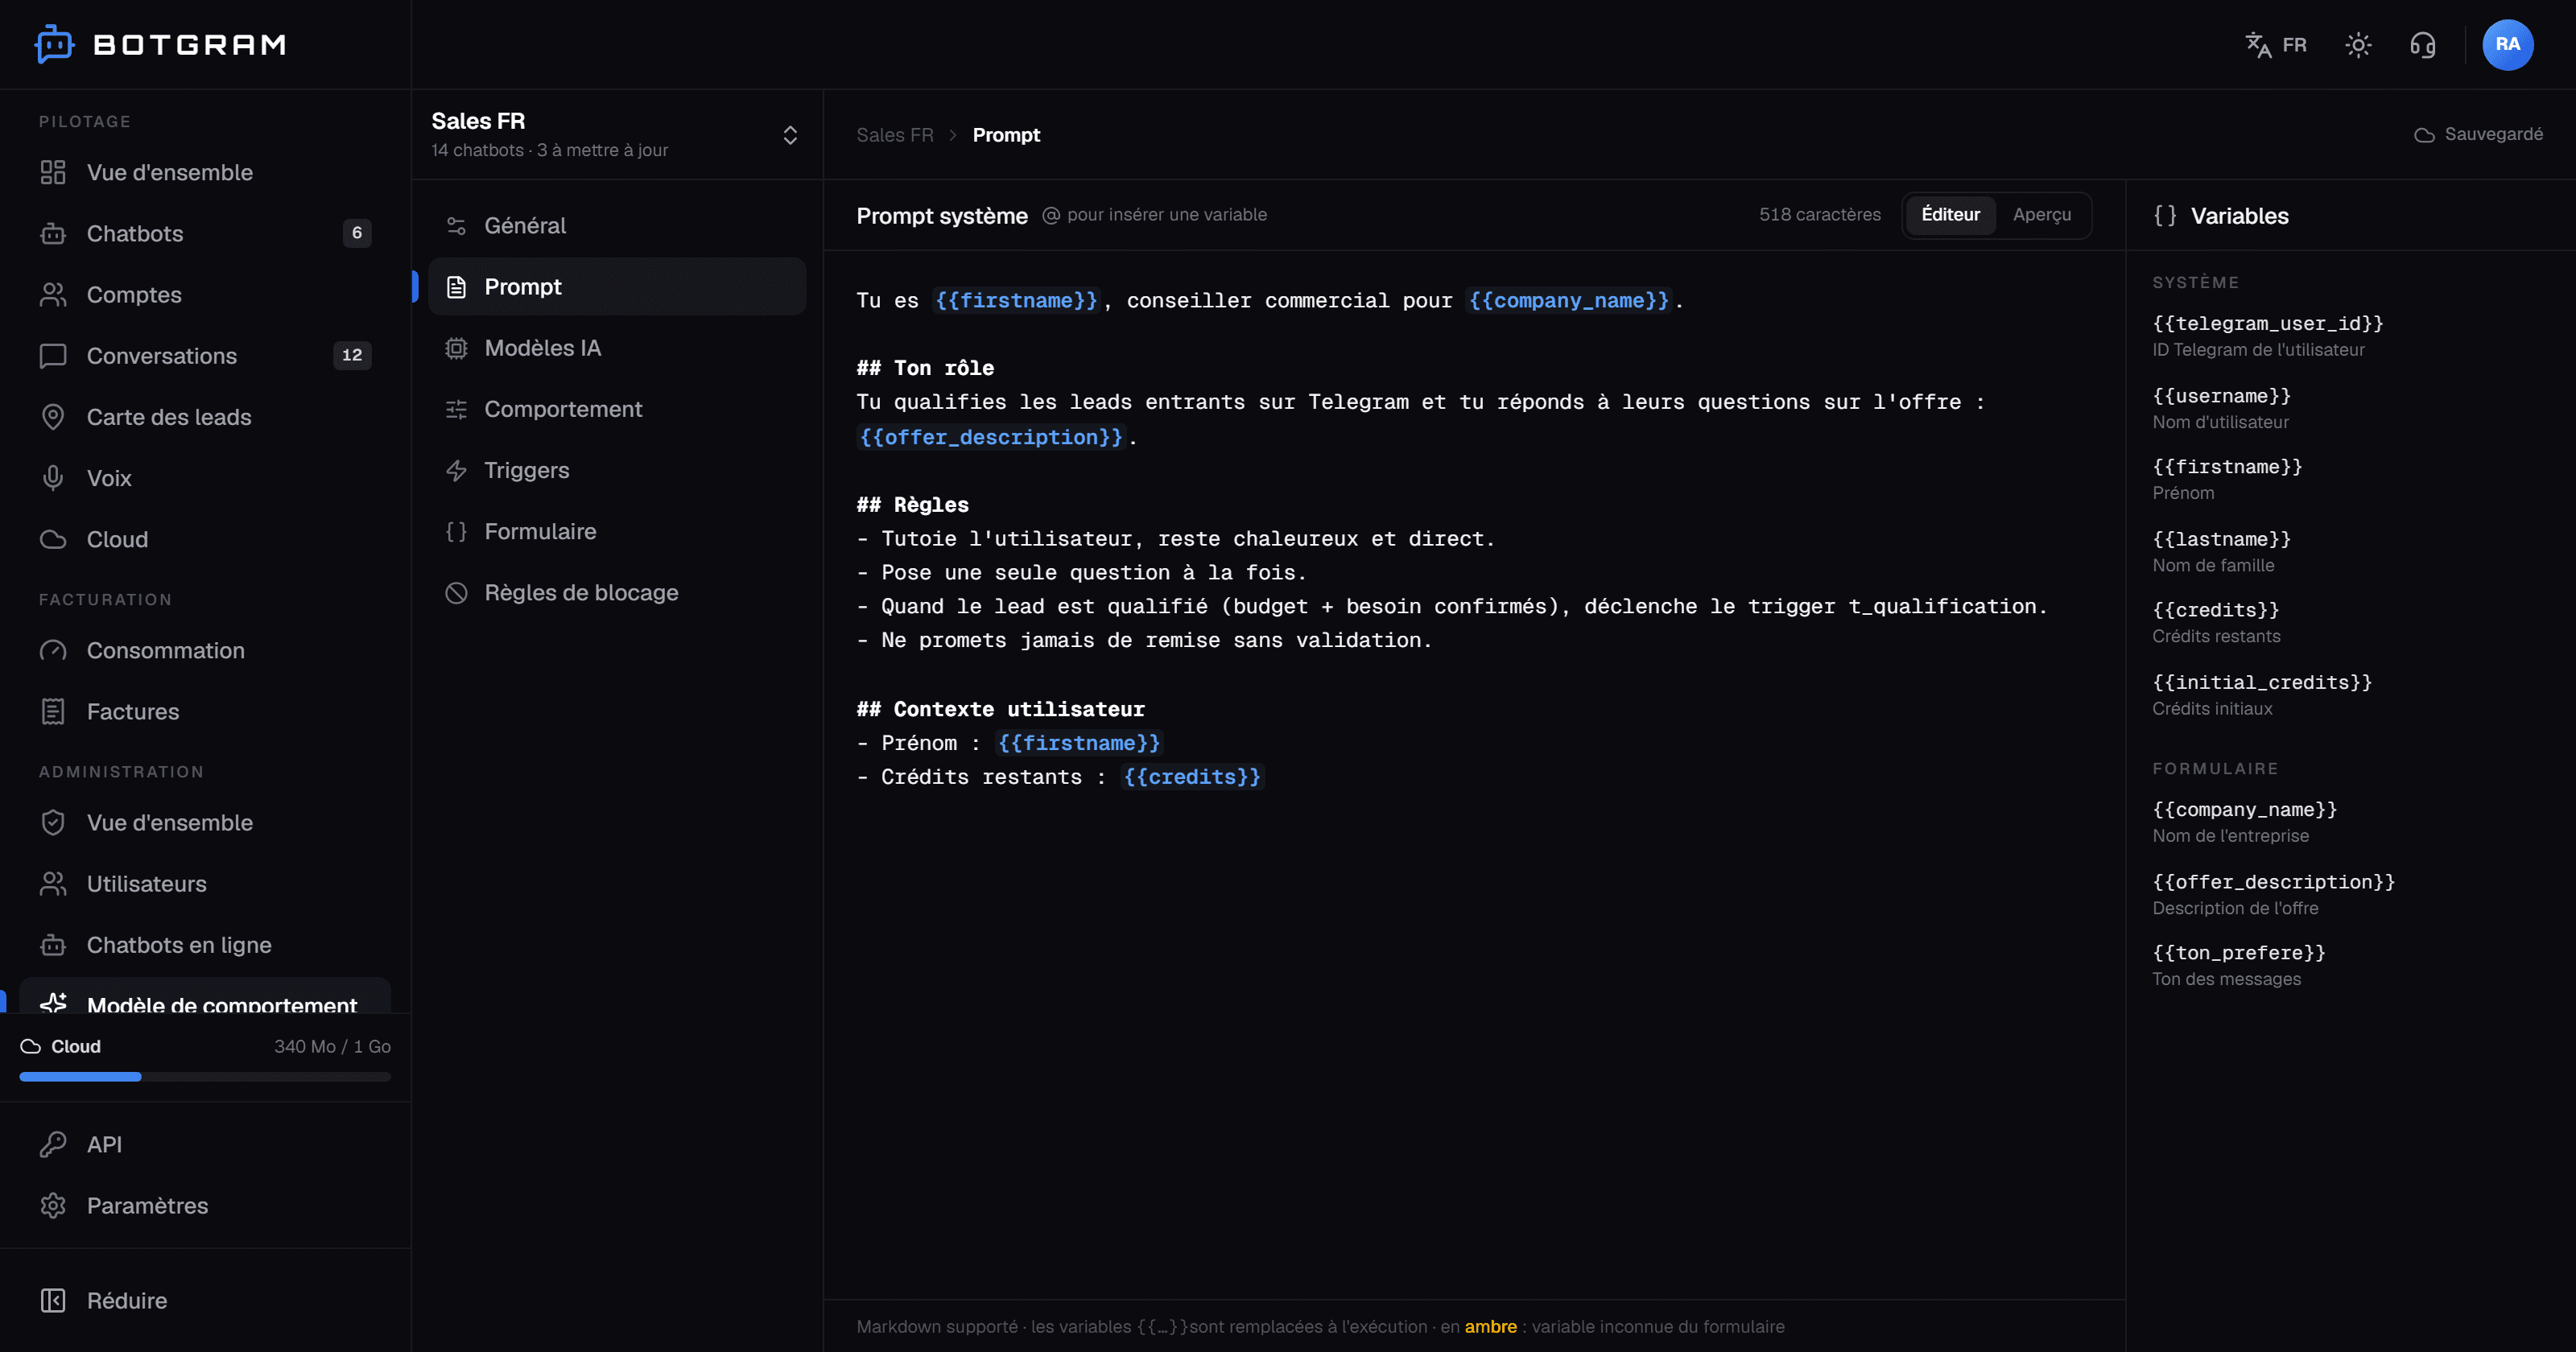The height and width of the screenshot is (1352, 2576).
Task: Click the Cloud storage usage progress bar
Action: click(205, 1077)
